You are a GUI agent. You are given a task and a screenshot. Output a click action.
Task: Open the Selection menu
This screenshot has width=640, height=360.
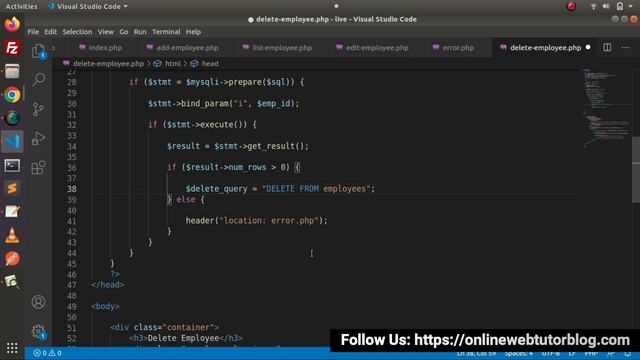coord(77,32)
